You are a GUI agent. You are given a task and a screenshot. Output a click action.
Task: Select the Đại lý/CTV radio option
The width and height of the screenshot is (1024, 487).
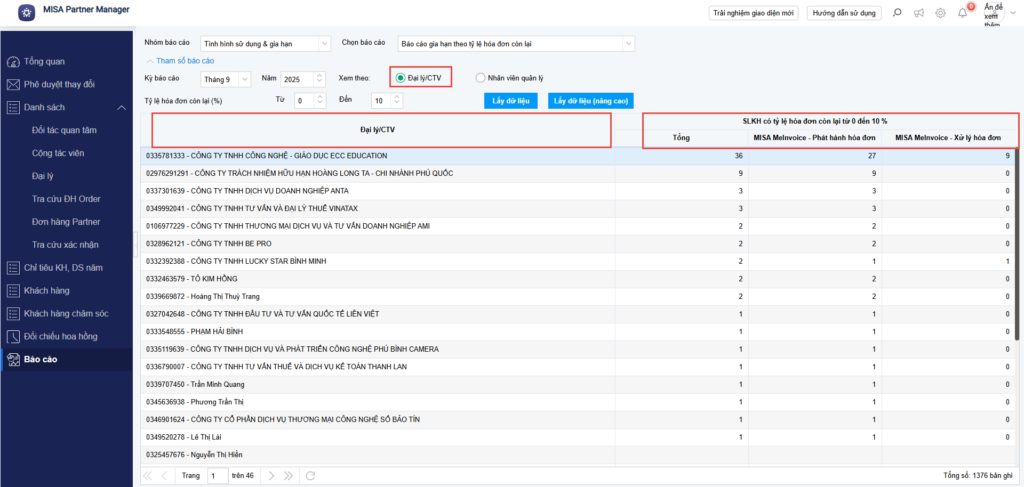pos(401,78)
